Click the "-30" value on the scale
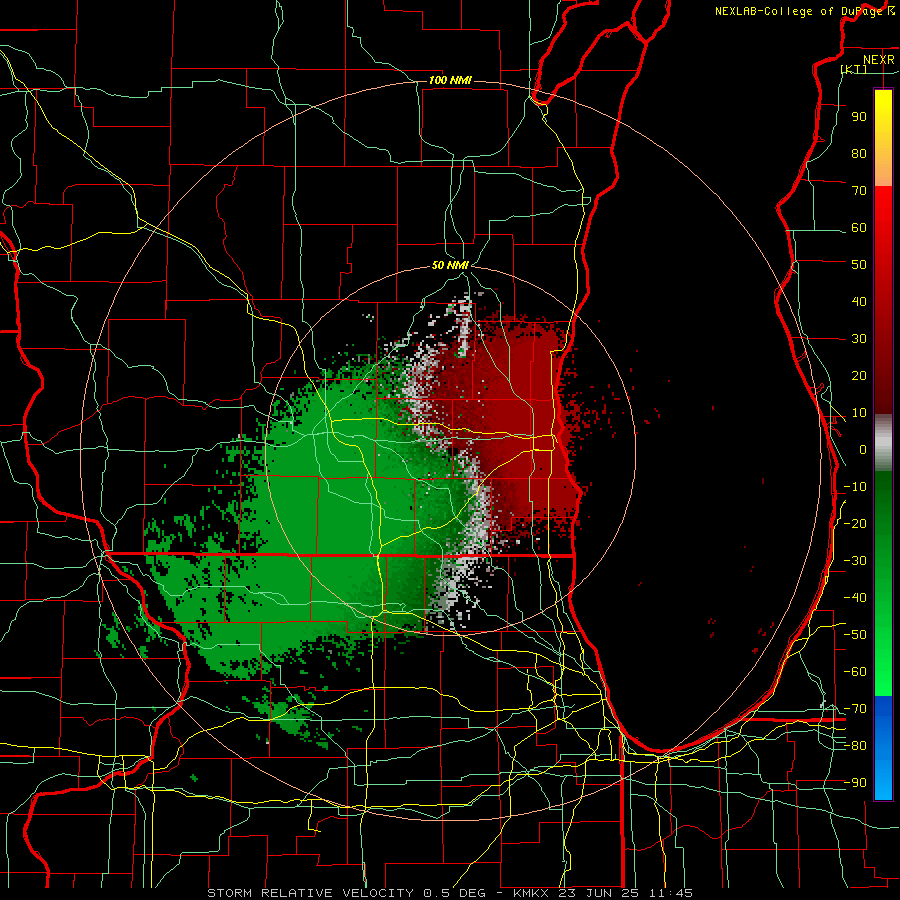Viewport: 900px width, 900px height. 855,561
